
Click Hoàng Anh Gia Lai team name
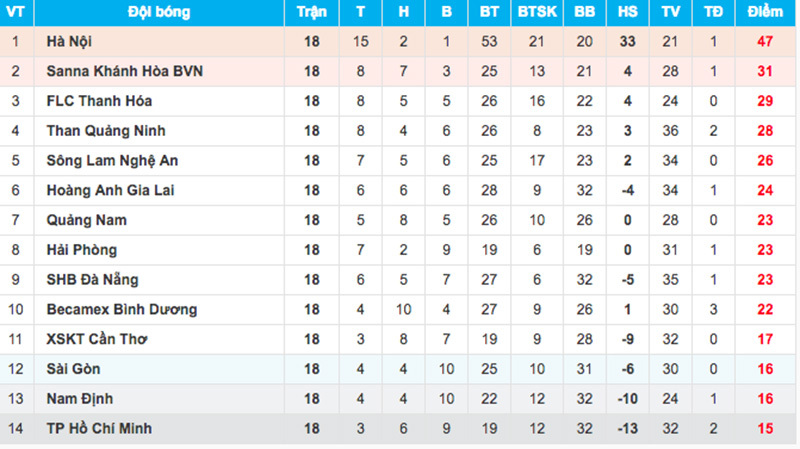coord(110,190)
